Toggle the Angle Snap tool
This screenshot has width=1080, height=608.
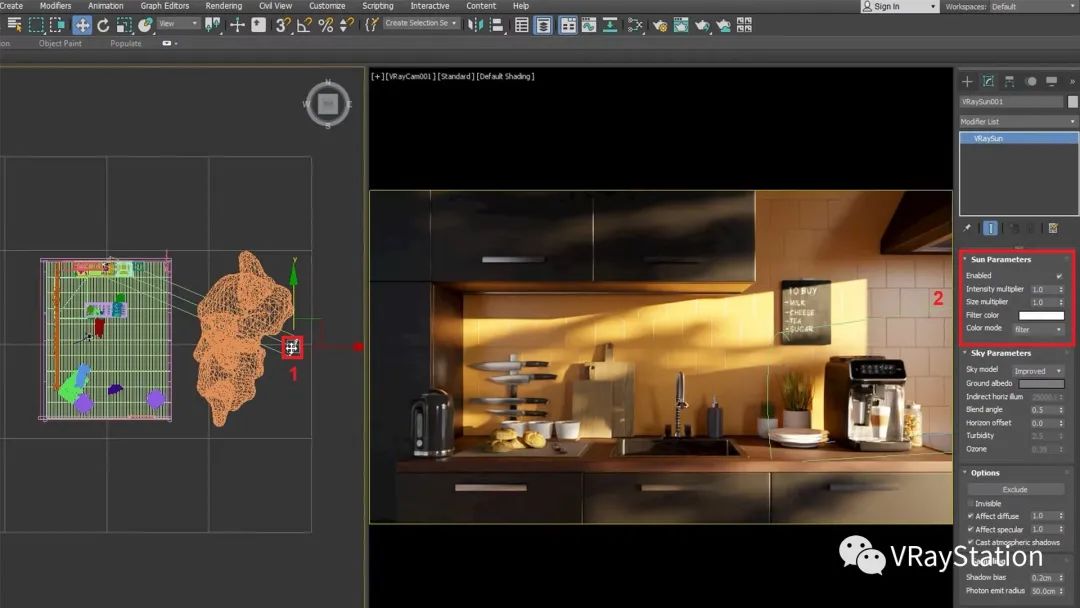(x=304, y=25)
